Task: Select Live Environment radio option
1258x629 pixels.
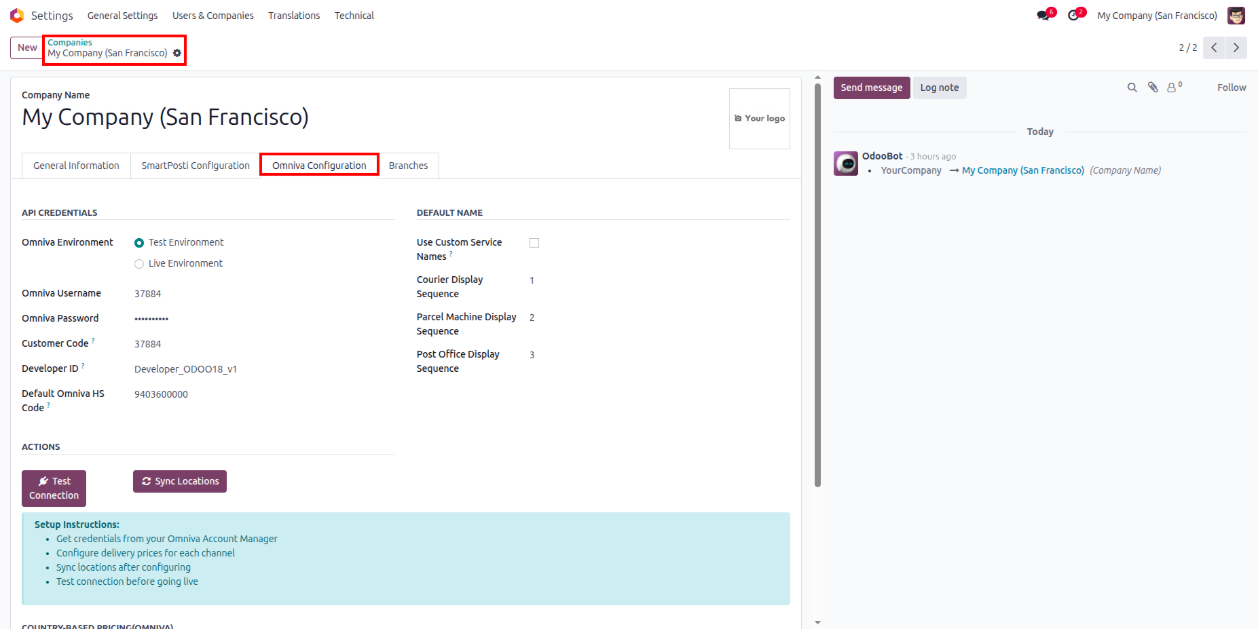Action: [x=139, y=264]
